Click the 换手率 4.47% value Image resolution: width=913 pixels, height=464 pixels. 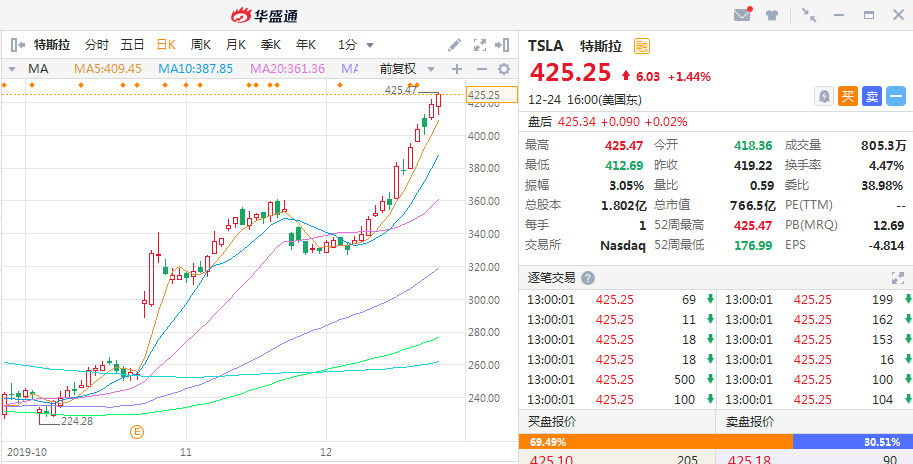click(x=886, y=165)
